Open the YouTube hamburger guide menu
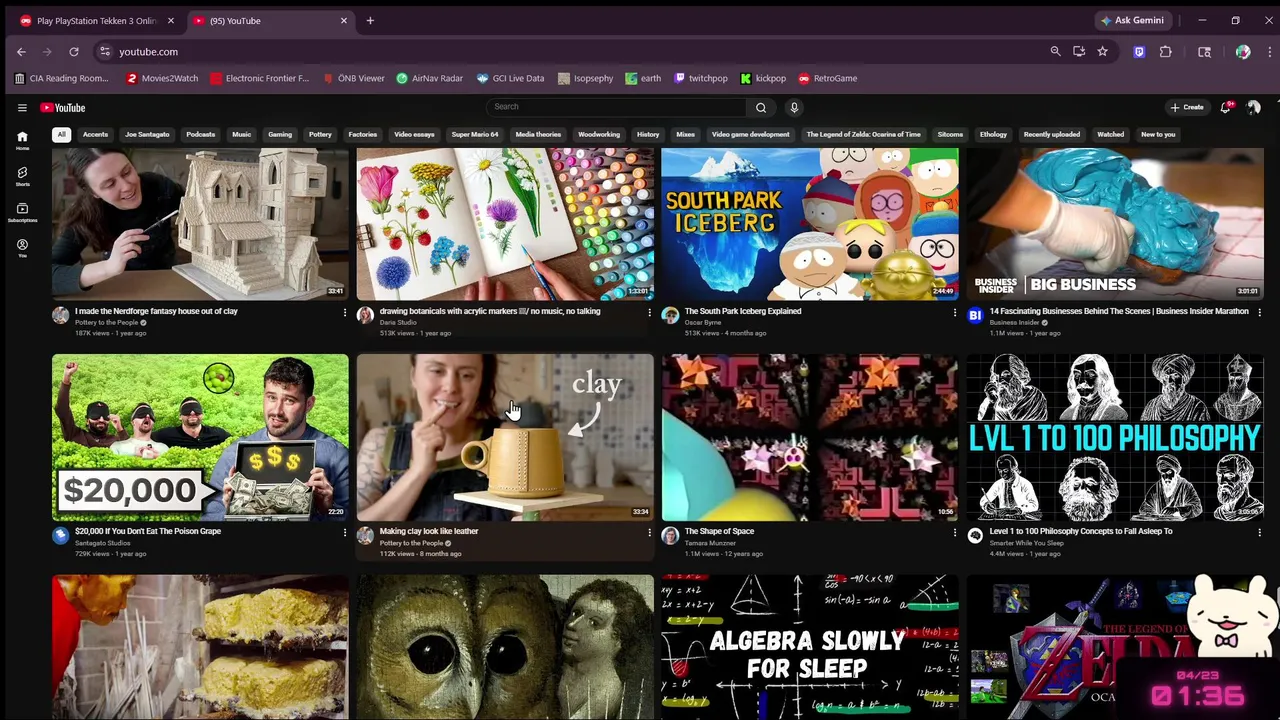 [22, 108]
